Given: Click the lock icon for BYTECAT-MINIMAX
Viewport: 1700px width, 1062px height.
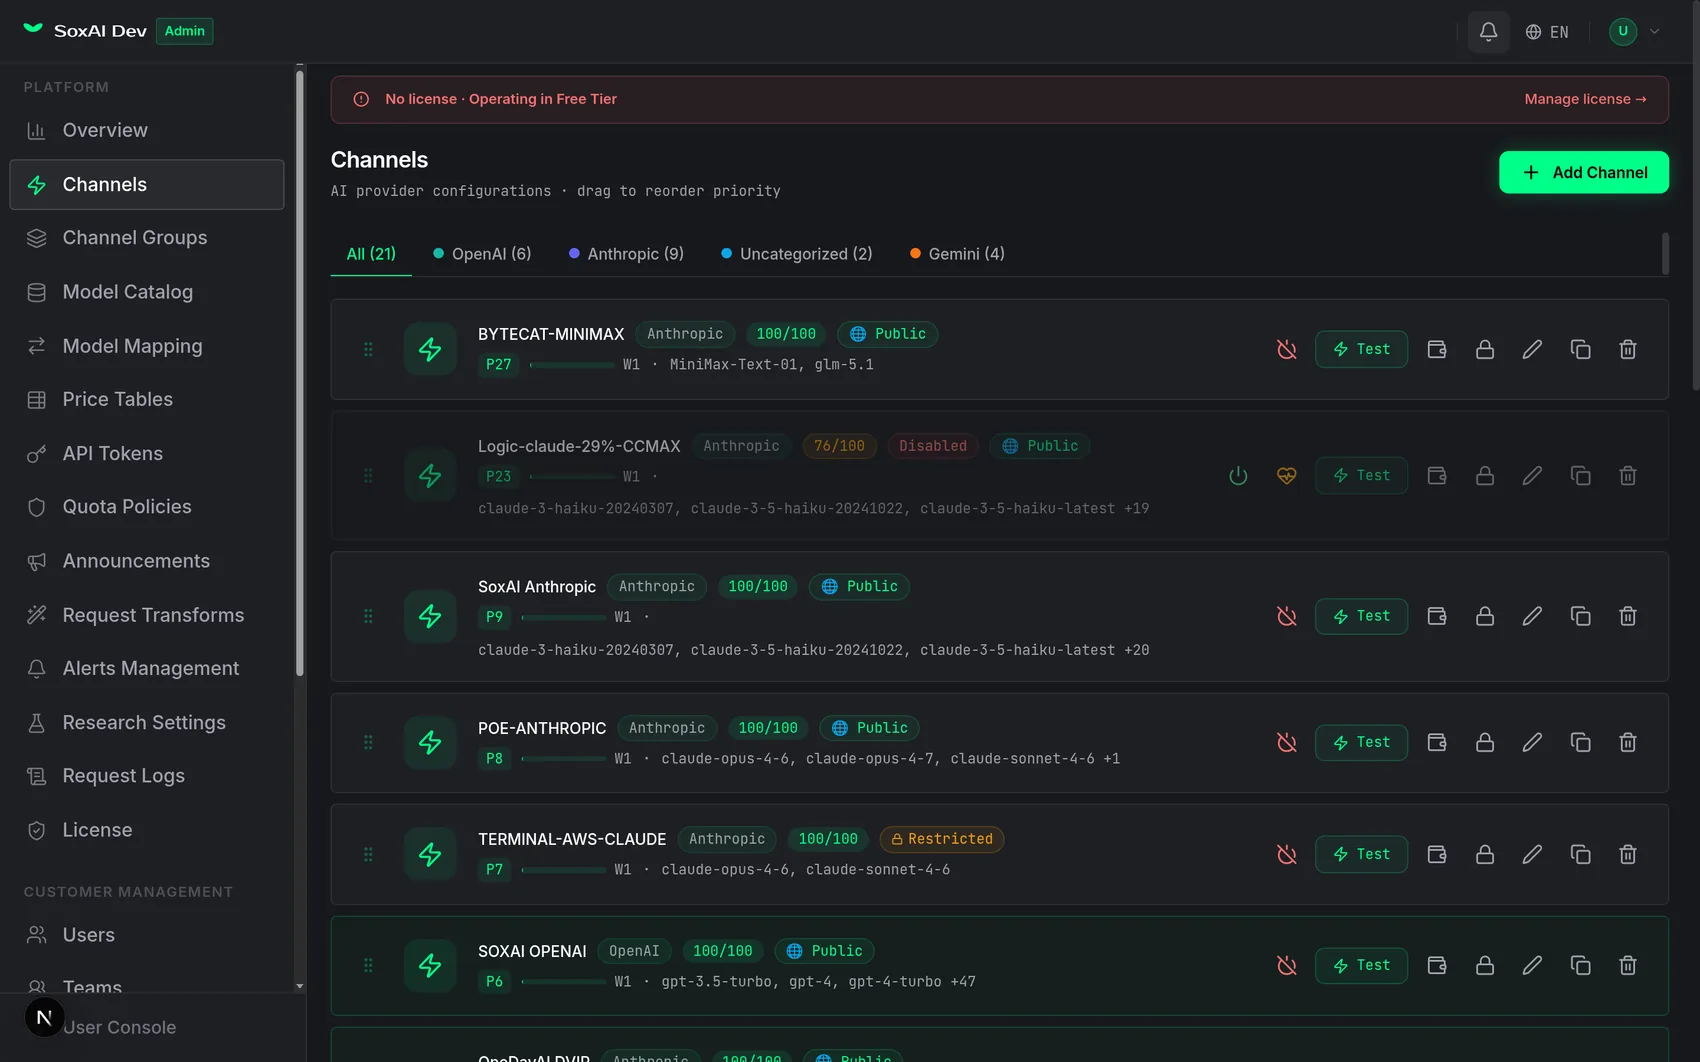Looking at the screenshot, I should pos(1485,349).
